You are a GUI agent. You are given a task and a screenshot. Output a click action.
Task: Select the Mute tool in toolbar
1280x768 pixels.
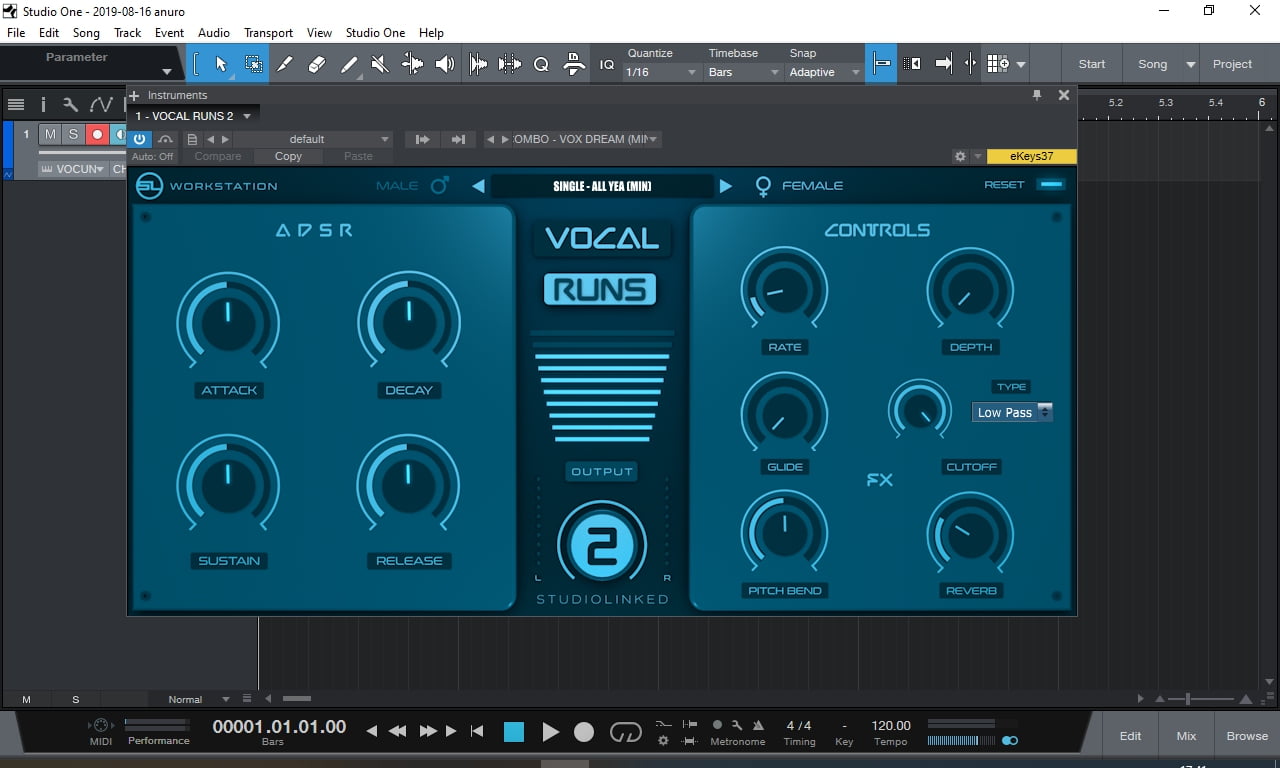(x=380, y=64)
